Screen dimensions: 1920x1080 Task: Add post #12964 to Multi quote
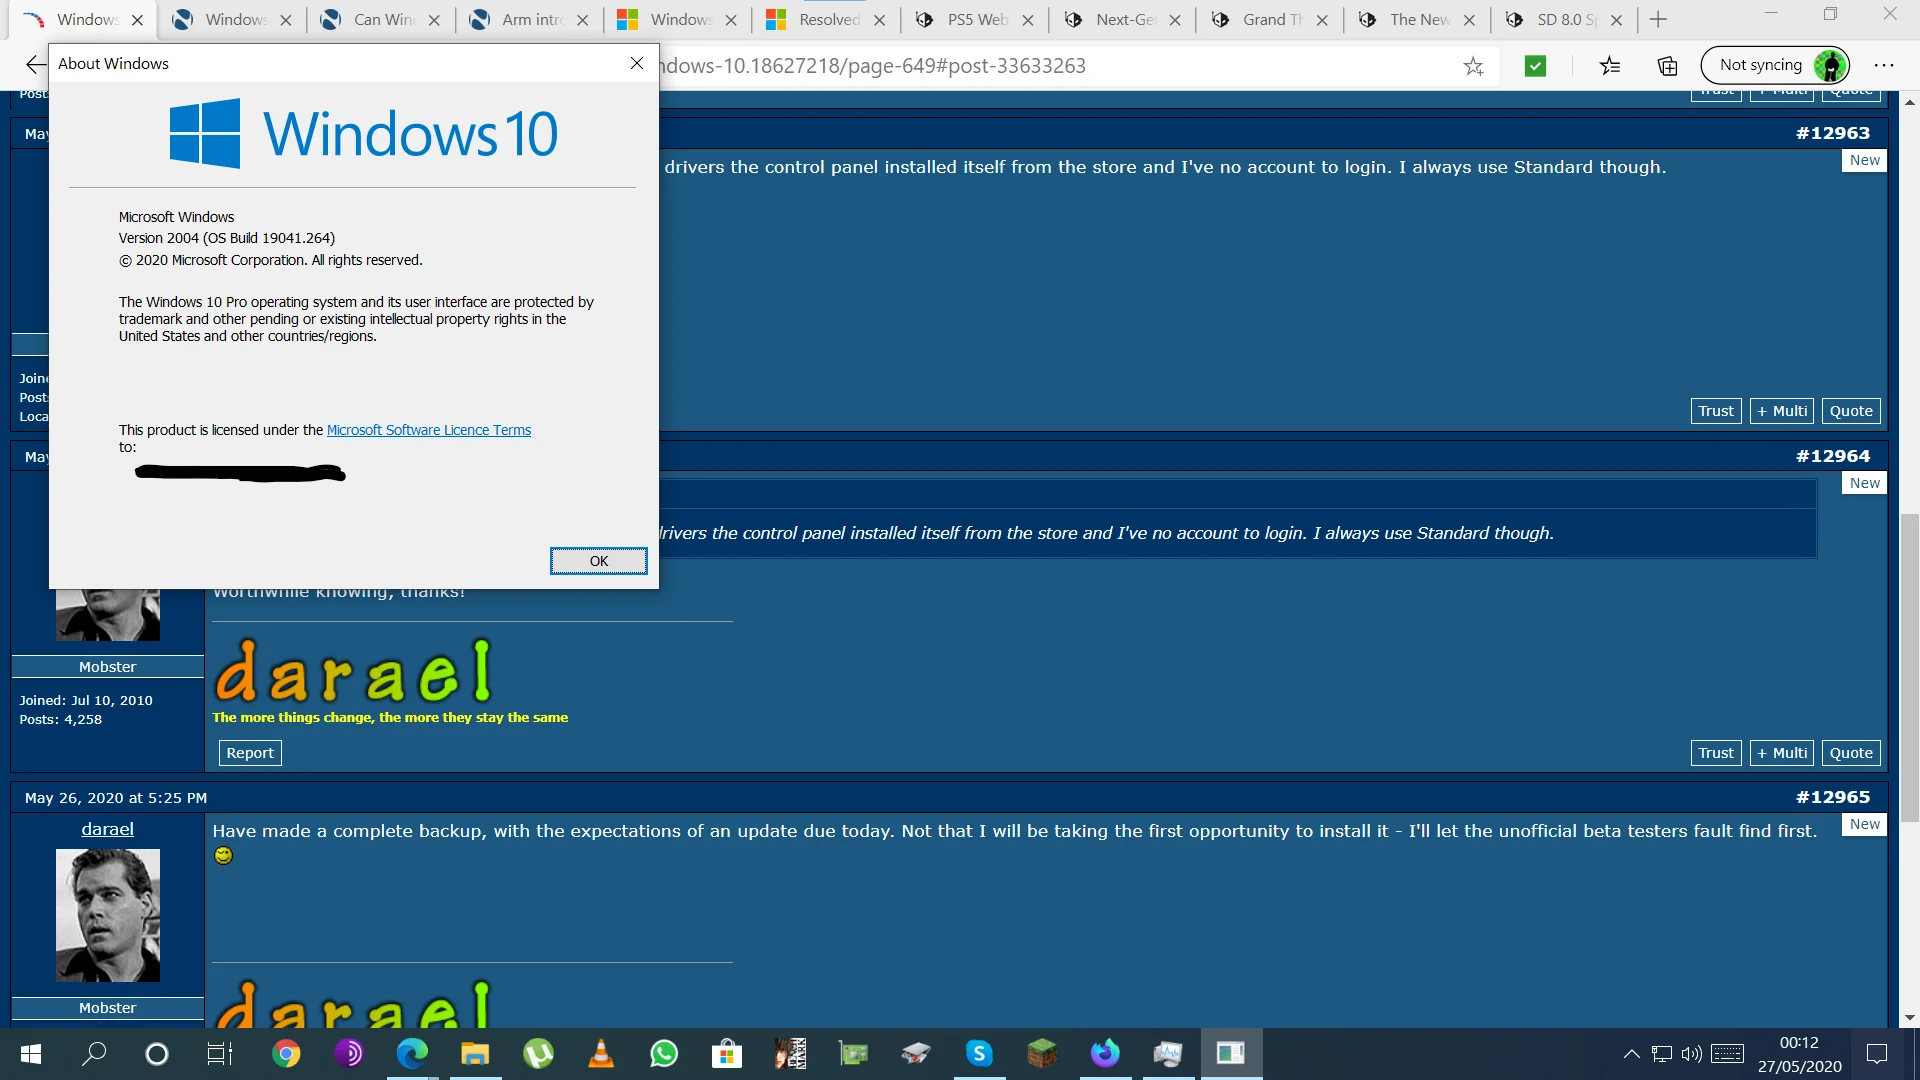pos(1782,753)
